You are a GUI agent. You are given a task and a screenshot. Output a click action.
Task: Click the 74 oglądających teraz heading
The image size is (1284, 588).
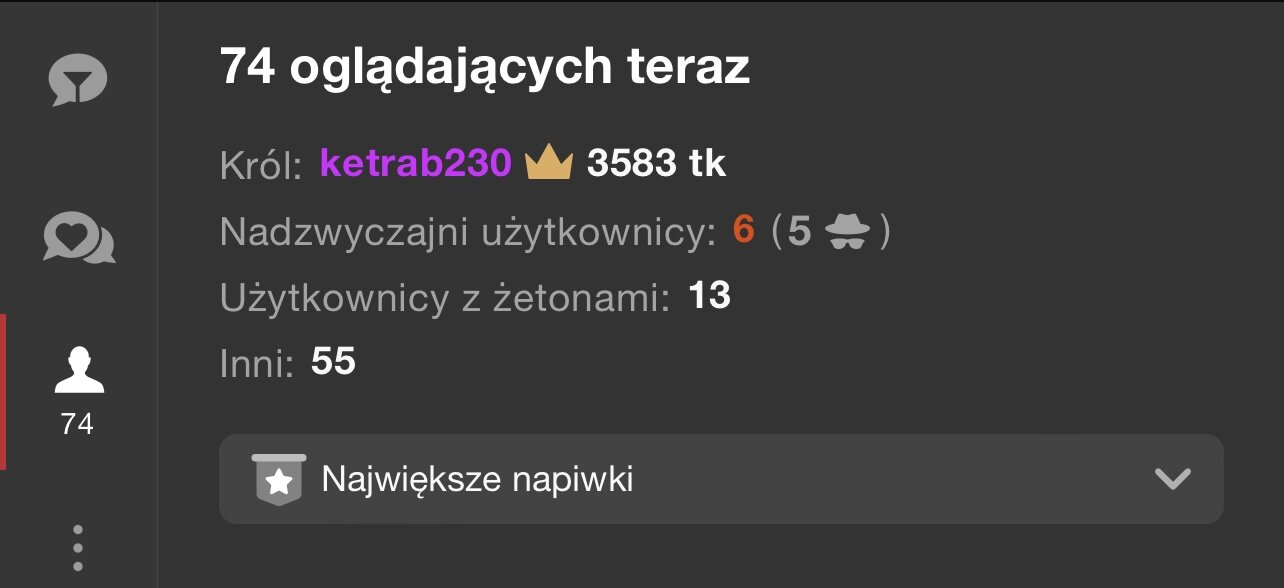tap(485, 69)
